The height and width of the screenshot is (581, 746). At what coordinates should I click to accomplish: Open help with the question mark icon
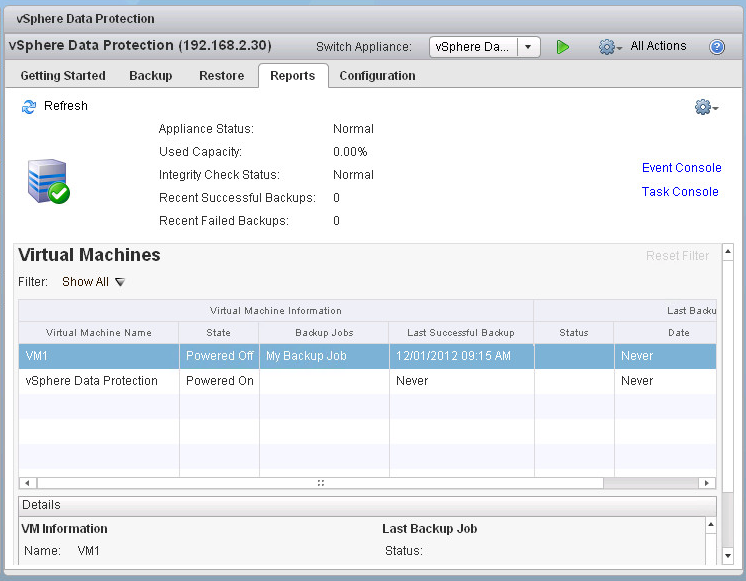[x=717, y=47]
